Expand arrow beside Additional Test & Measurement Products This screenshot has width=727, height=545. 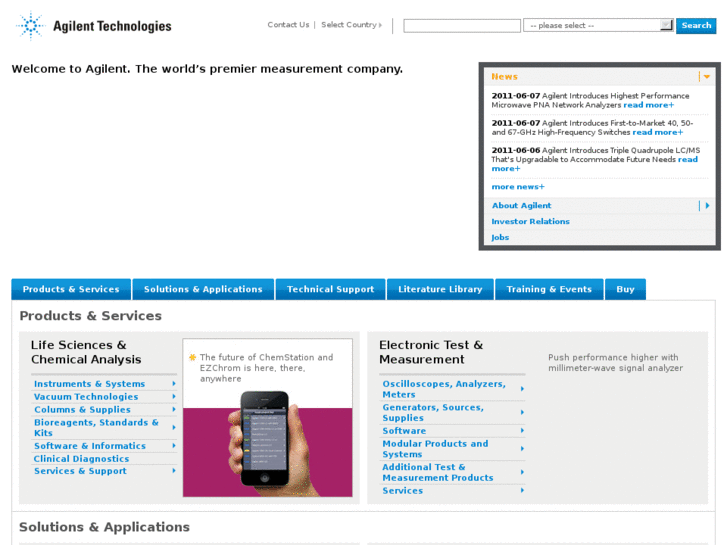[522, 472]
